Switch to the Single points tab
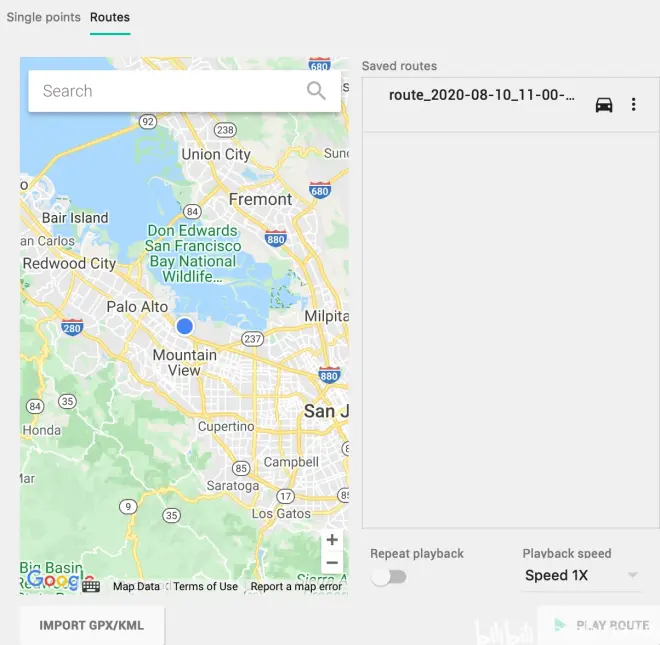660x645 pixels. 44,17
